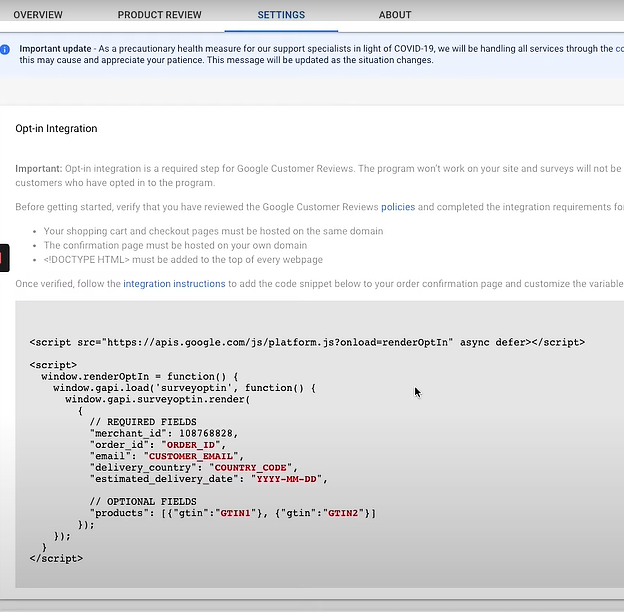This screenshot has height=612, width=624.
Task: Click the Important update banner text
Action: point(322,55)
